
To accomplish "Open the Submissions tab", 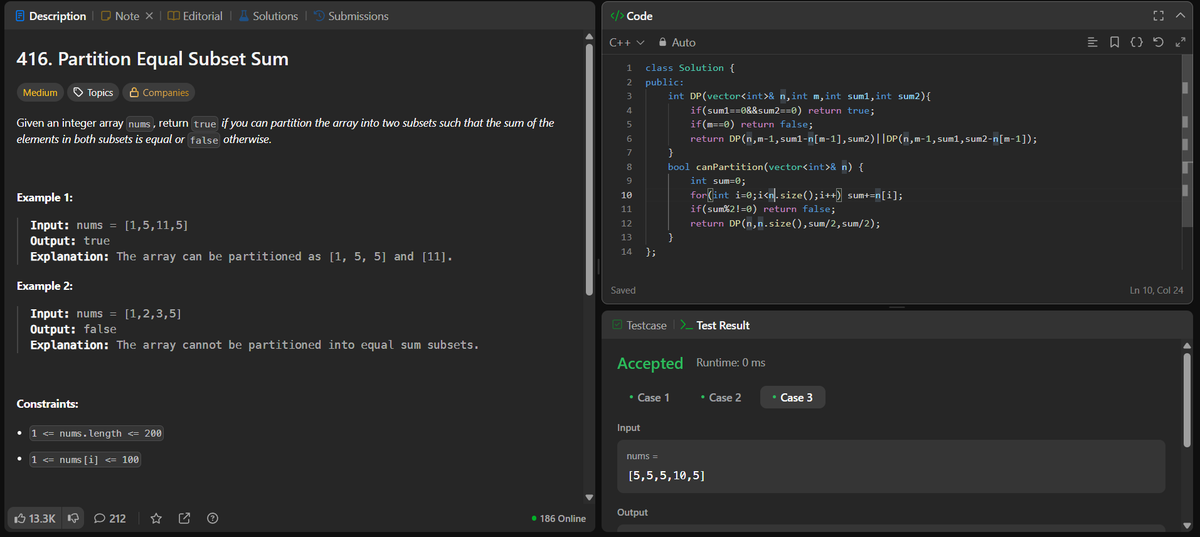I will click(x=351, y=16).
